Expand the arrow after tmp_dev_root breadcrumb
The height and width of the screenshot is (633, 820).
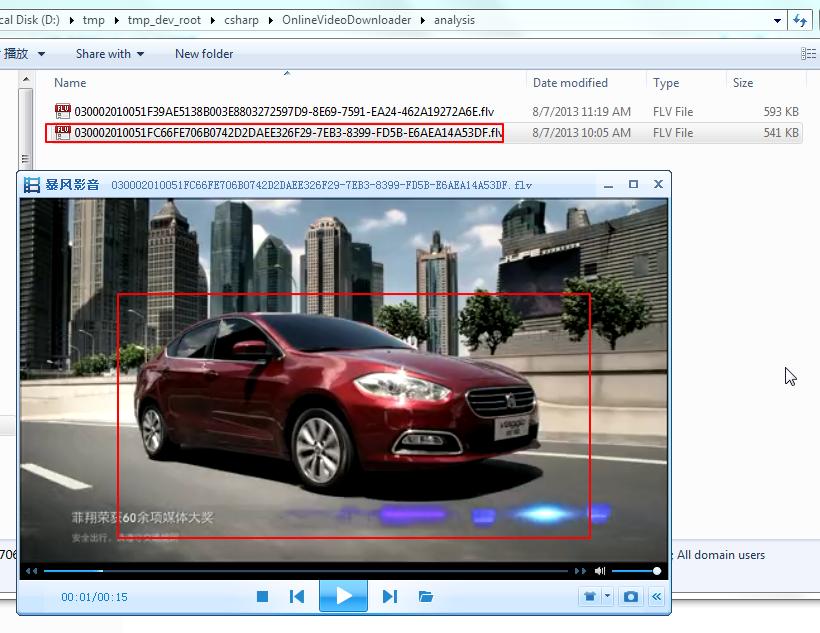(x=213, y=20)
